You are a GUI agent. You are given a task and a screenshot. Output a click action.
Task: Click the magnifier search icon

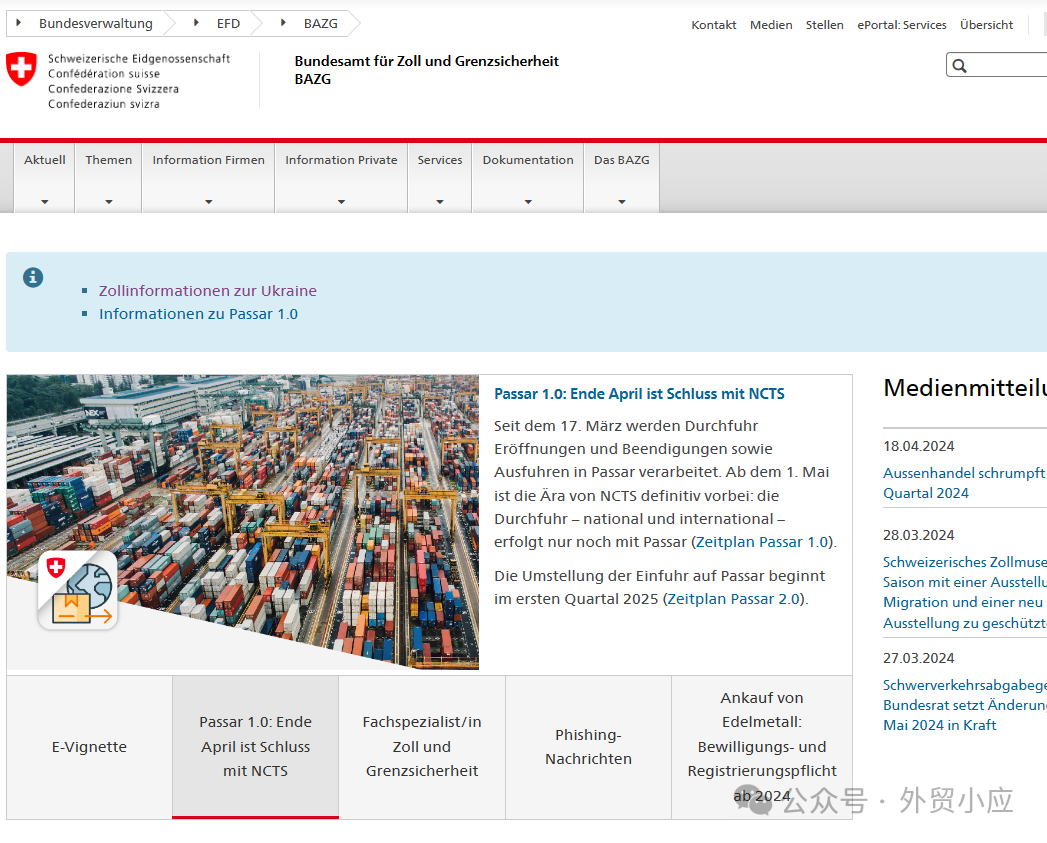pos(960,65)
